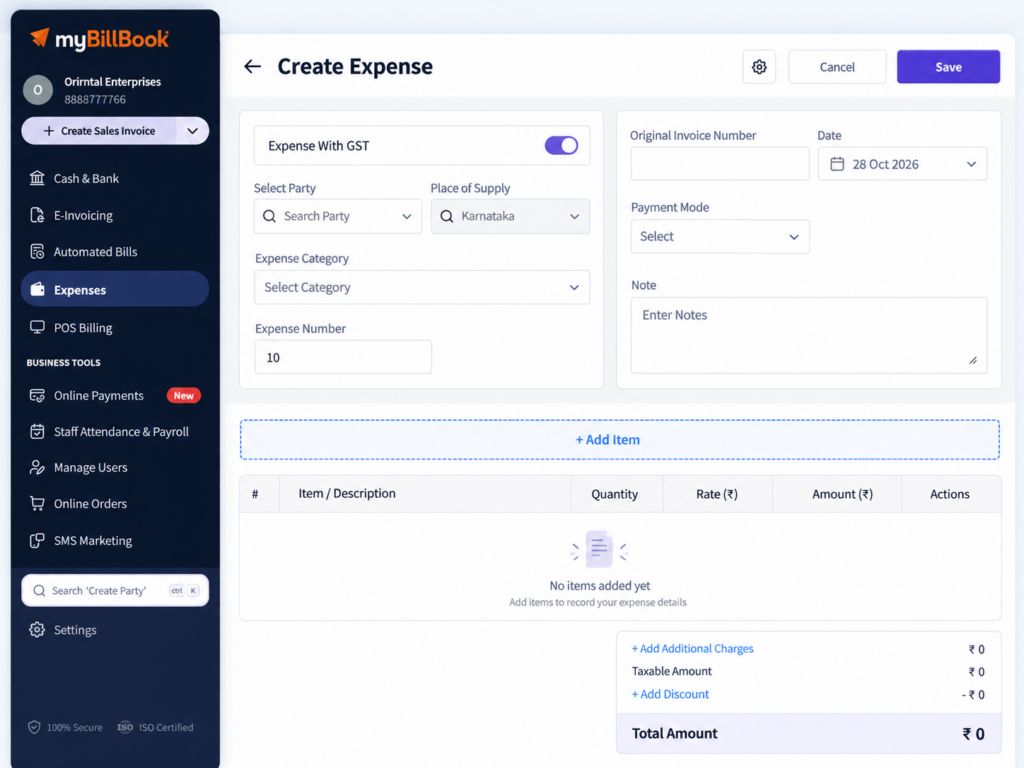Click the plus icon on Create Sales Invoice
1024x768 pixels.
[48, 131]
